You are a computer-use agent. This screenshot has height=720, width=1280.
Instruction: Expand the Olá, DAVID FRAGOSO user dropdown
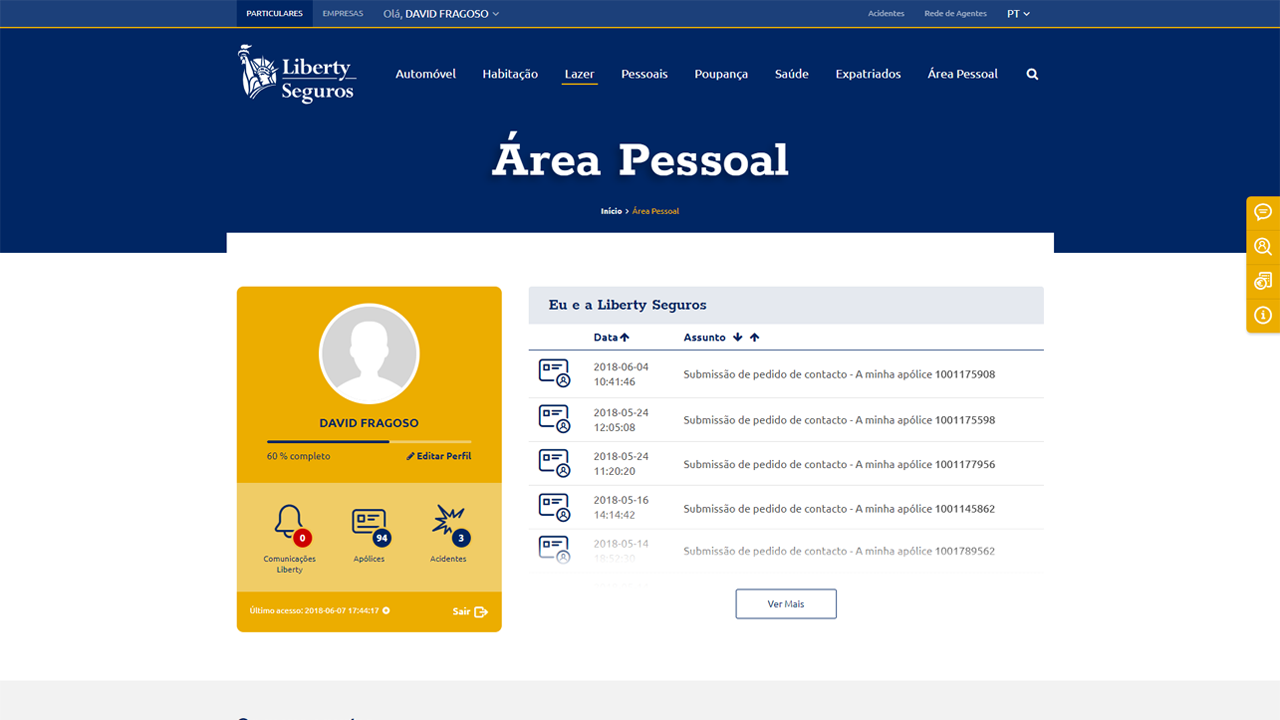click(441, 14)
